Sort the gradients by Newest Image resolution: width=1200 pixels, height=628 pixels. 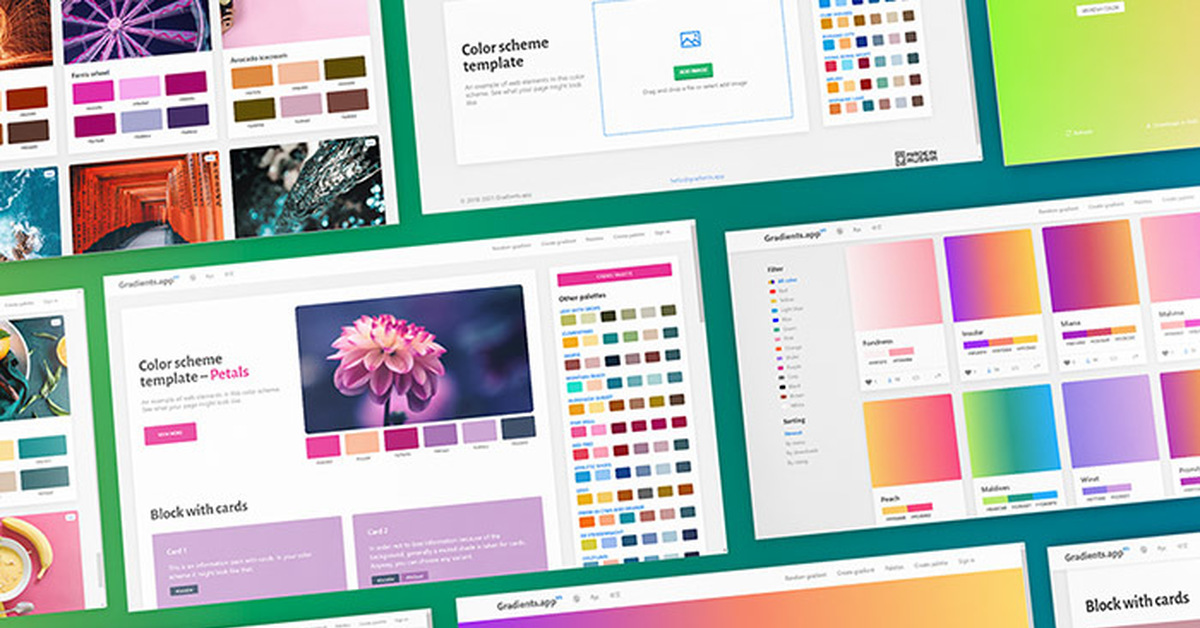tap(794, 433)
